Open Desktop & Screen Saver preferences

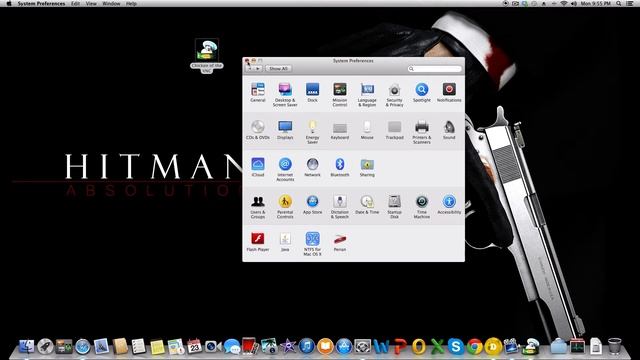285,94
